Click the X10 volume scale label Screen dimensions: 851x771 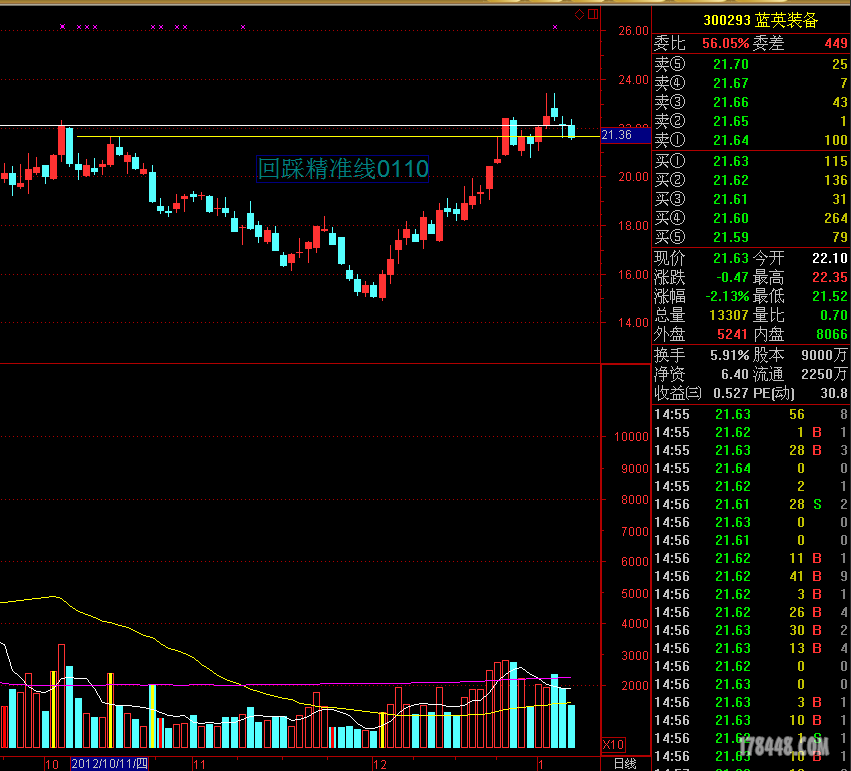coord(612,745)
